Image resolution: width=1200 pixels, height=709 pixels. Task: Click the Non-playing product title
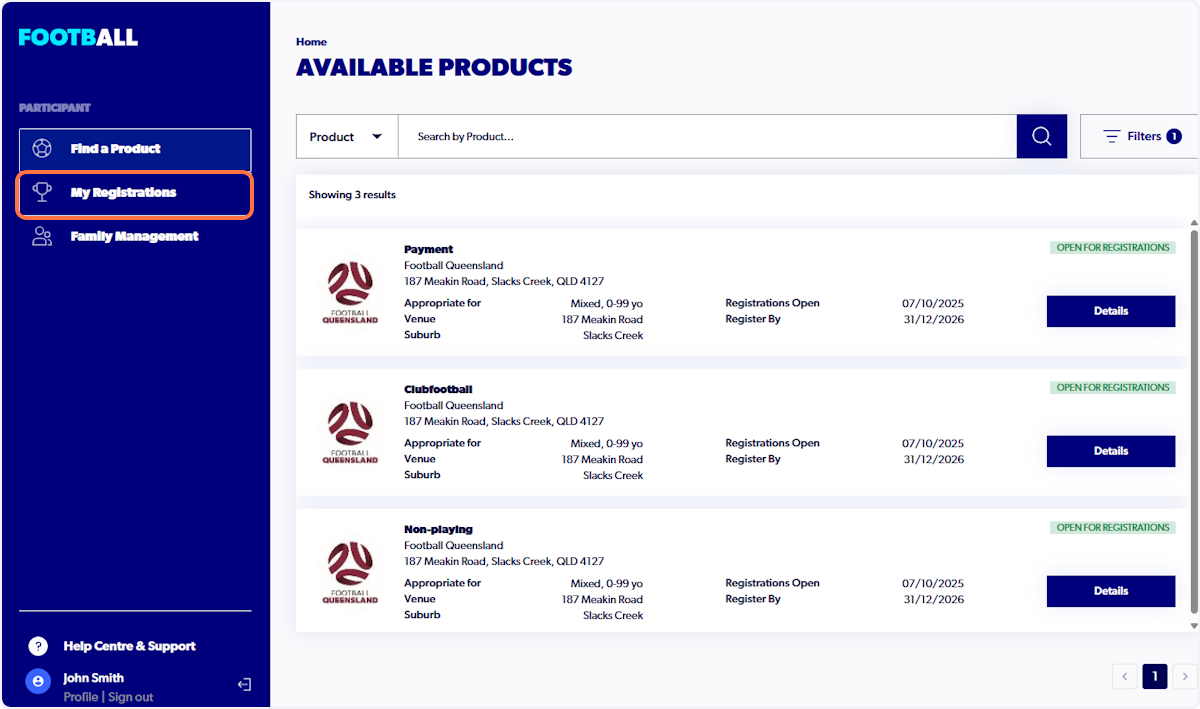pyautogui.click(x=438, y=529)
